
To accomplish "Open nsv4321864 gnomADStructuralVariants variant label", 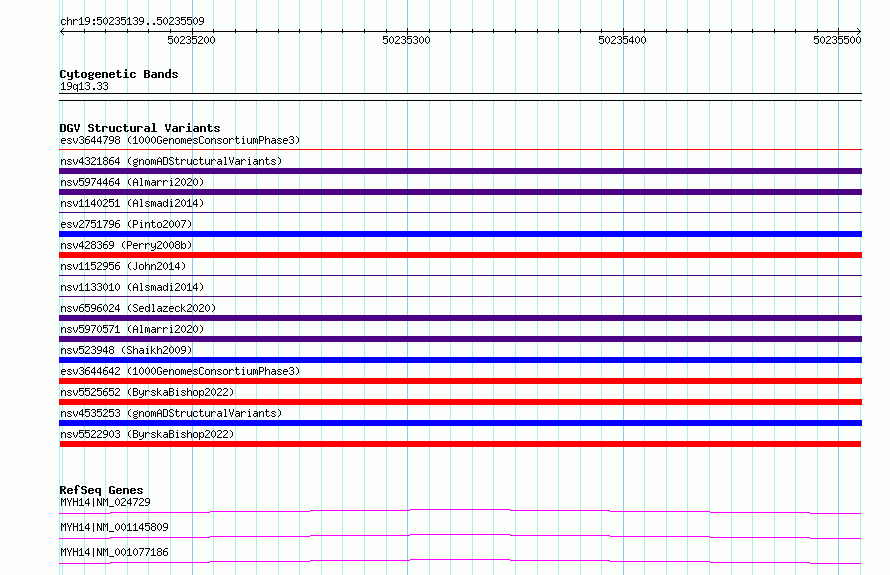I will click(171, 161).
